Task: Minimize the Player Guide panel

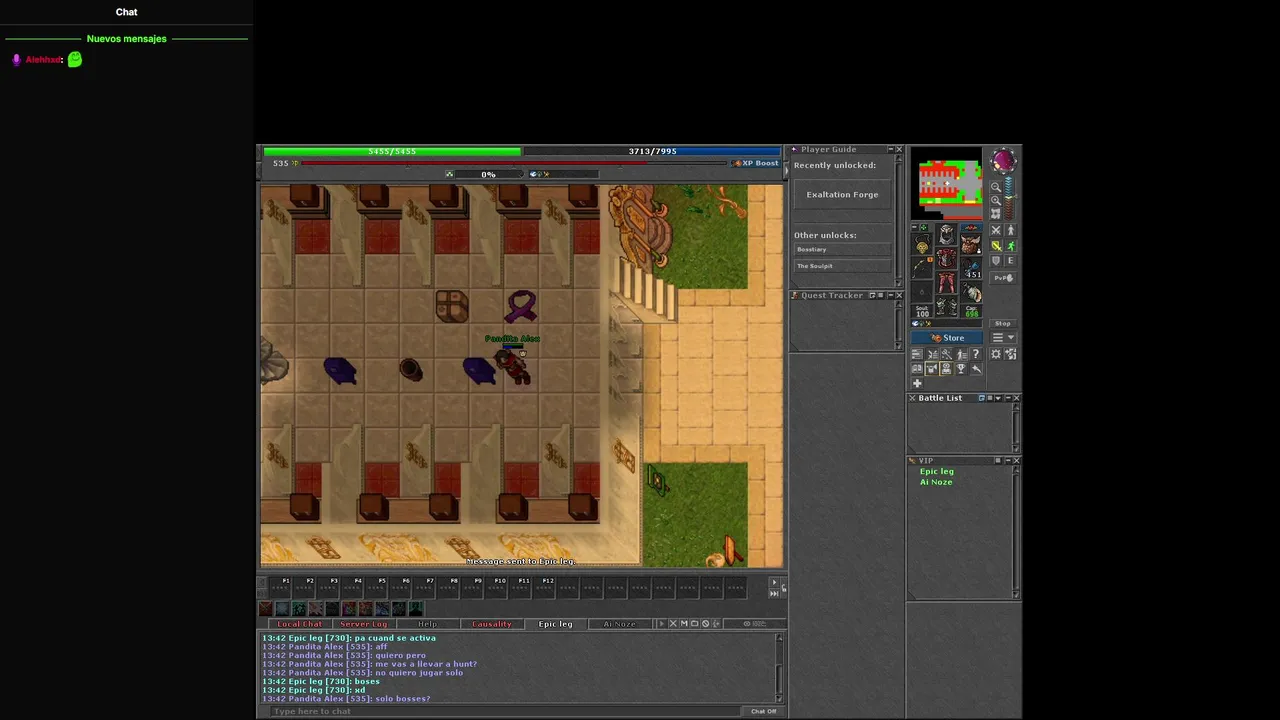Action: point(890,149)
